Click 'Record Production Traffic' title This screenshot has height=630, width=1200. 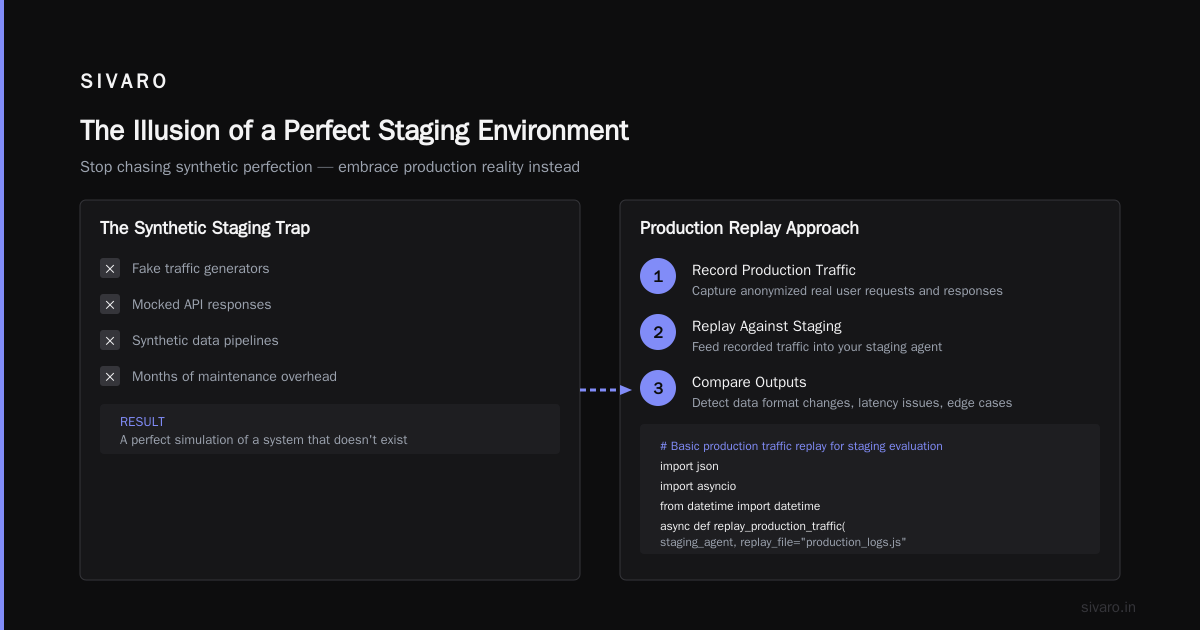pos(774,270)
